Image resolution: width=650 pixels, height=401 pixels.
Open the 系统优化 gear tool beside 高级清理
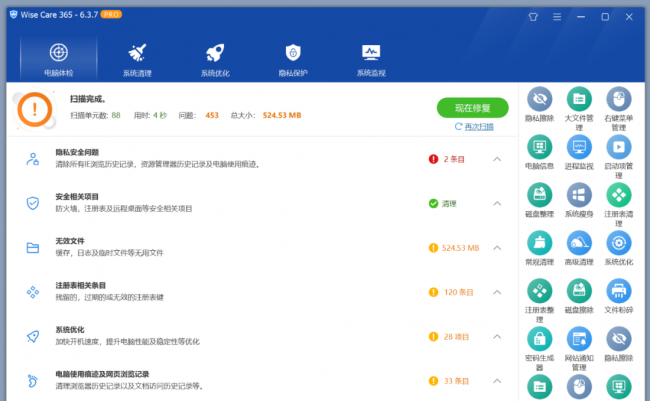[x=618, y=249]
